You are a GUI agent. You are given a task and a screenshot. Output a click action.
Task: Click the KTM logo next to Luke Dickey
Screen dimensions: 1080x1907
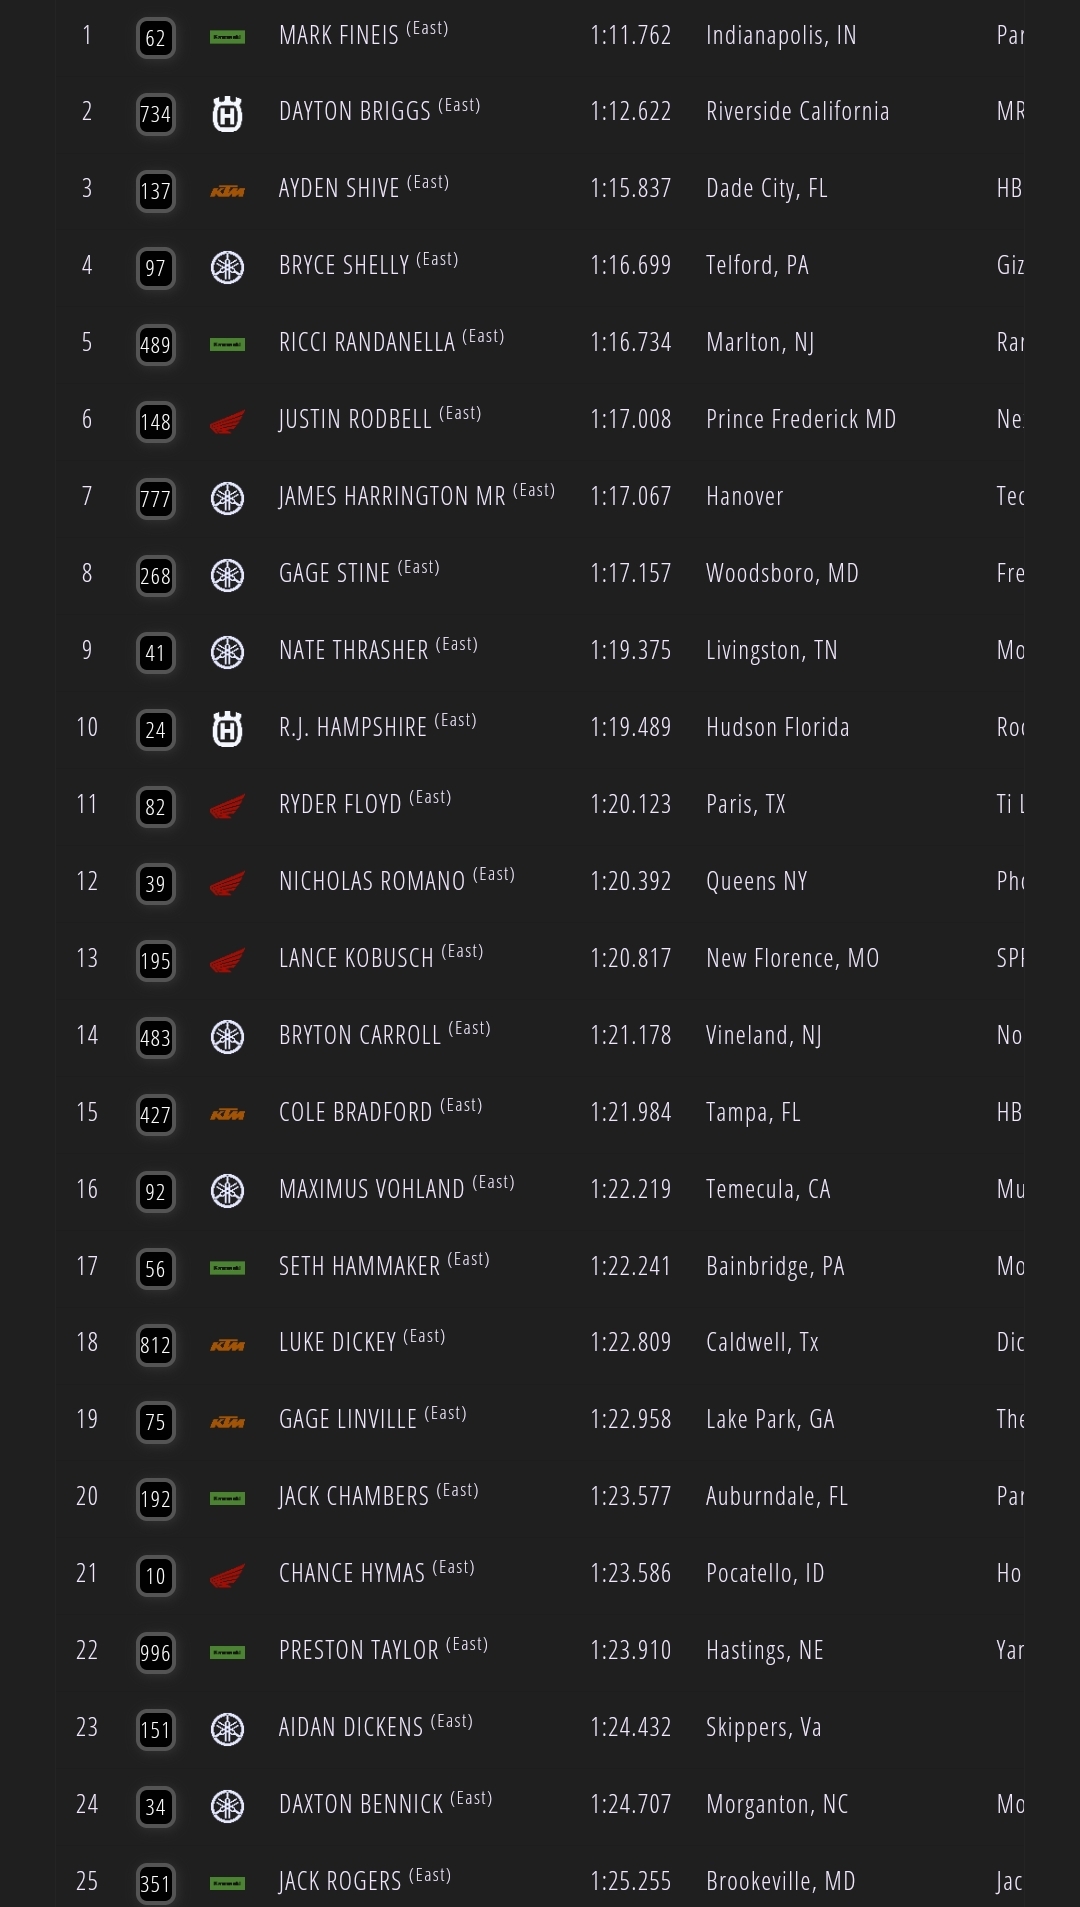pos(227,1345)
